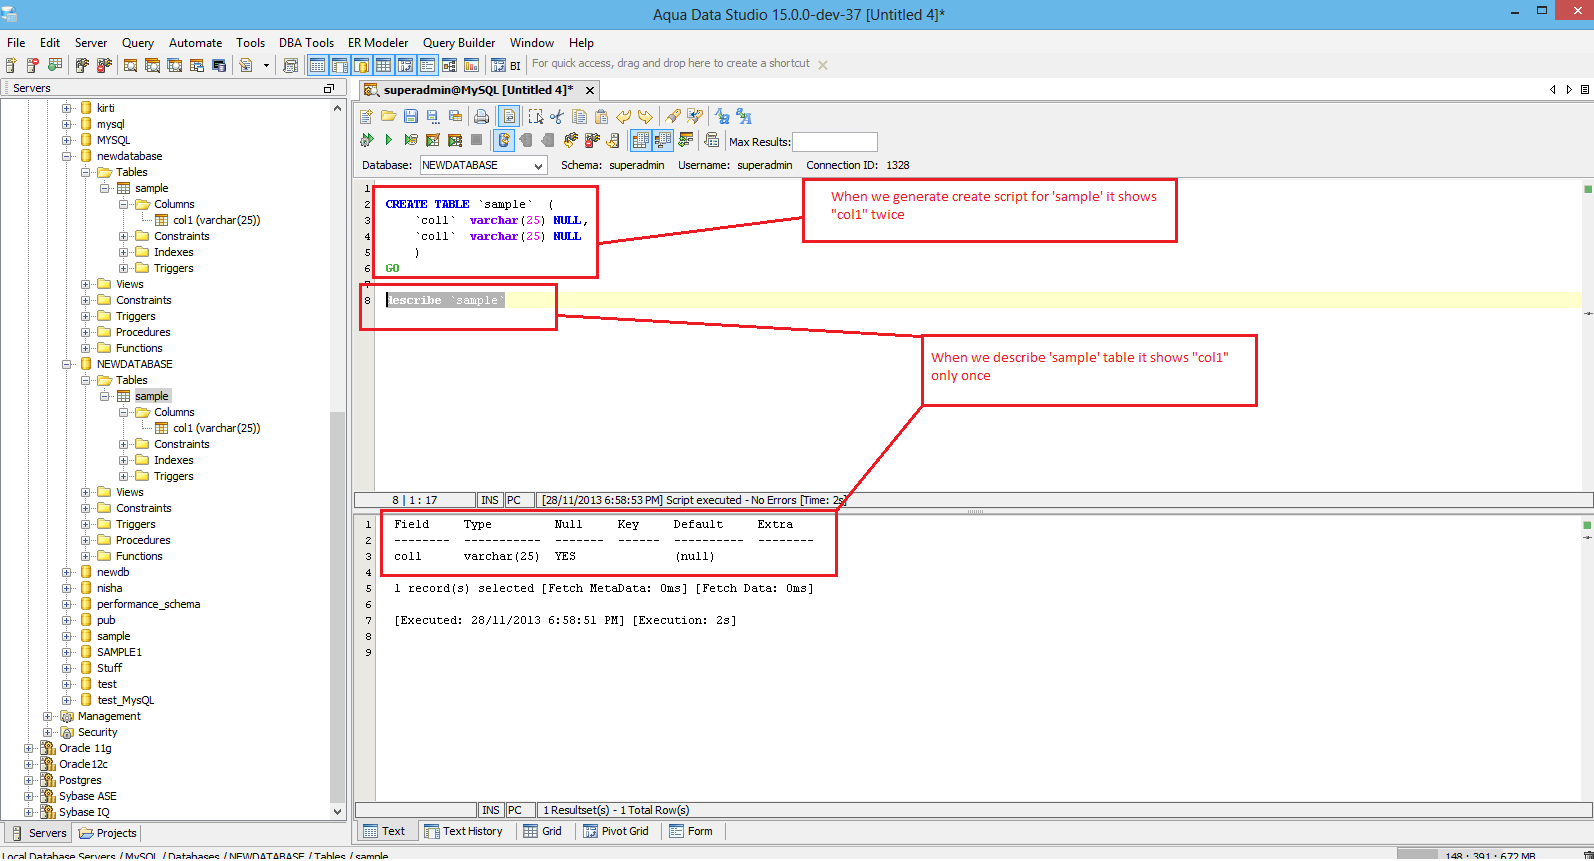Collapse the uppercase NEWDATABASE node

pos(67,364)
